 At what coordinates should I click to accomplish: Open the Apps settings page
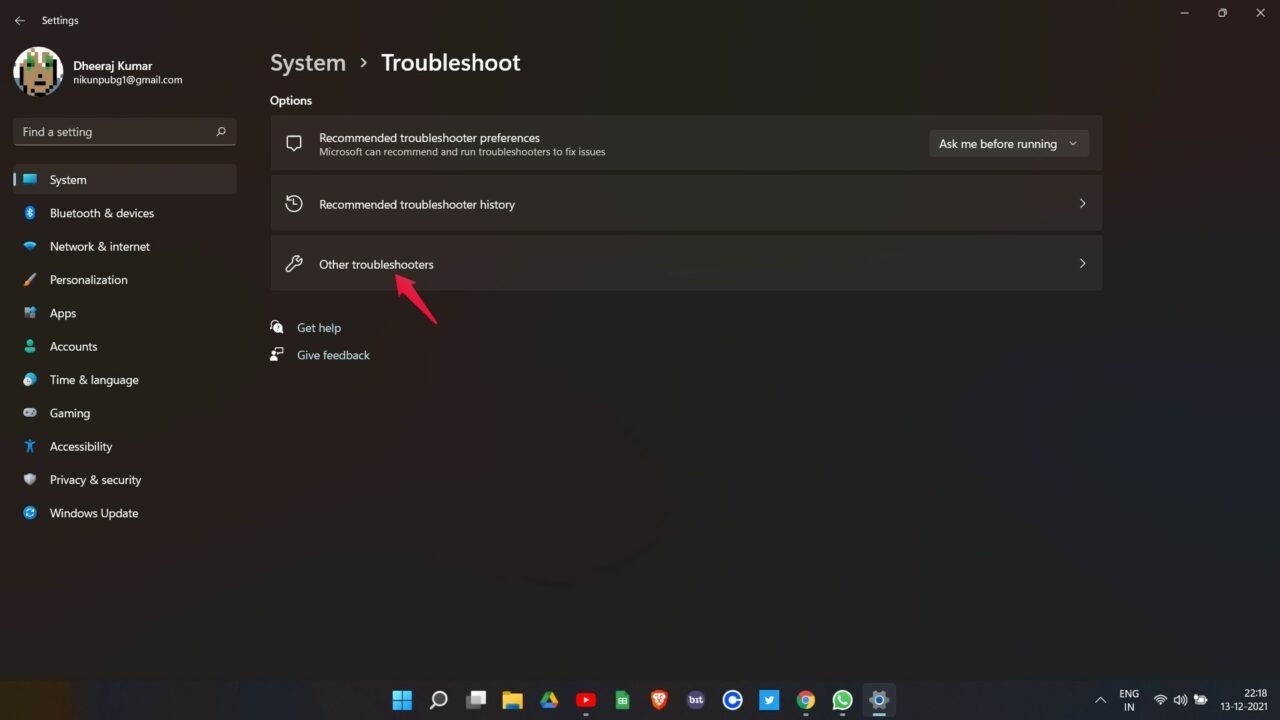coord(125,313)
